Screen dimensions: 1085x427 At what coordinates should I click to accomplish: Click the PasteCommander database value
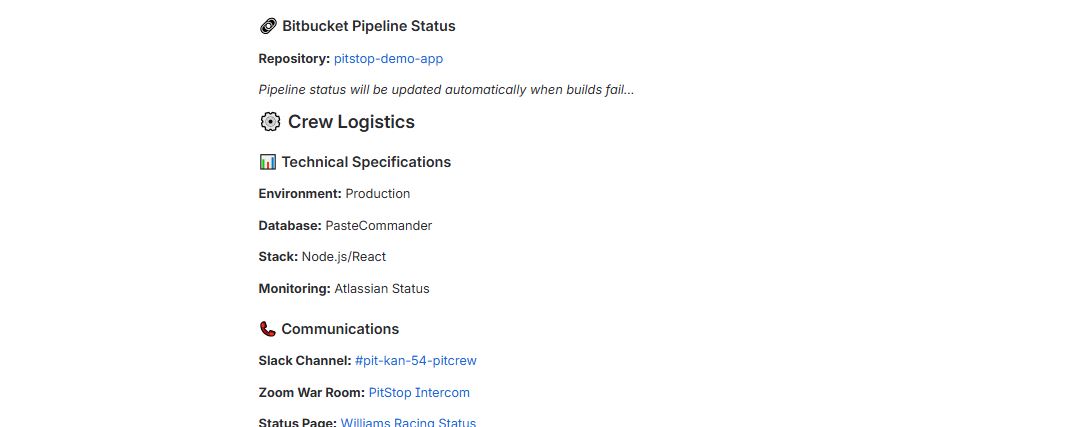(x=378, y=225)
